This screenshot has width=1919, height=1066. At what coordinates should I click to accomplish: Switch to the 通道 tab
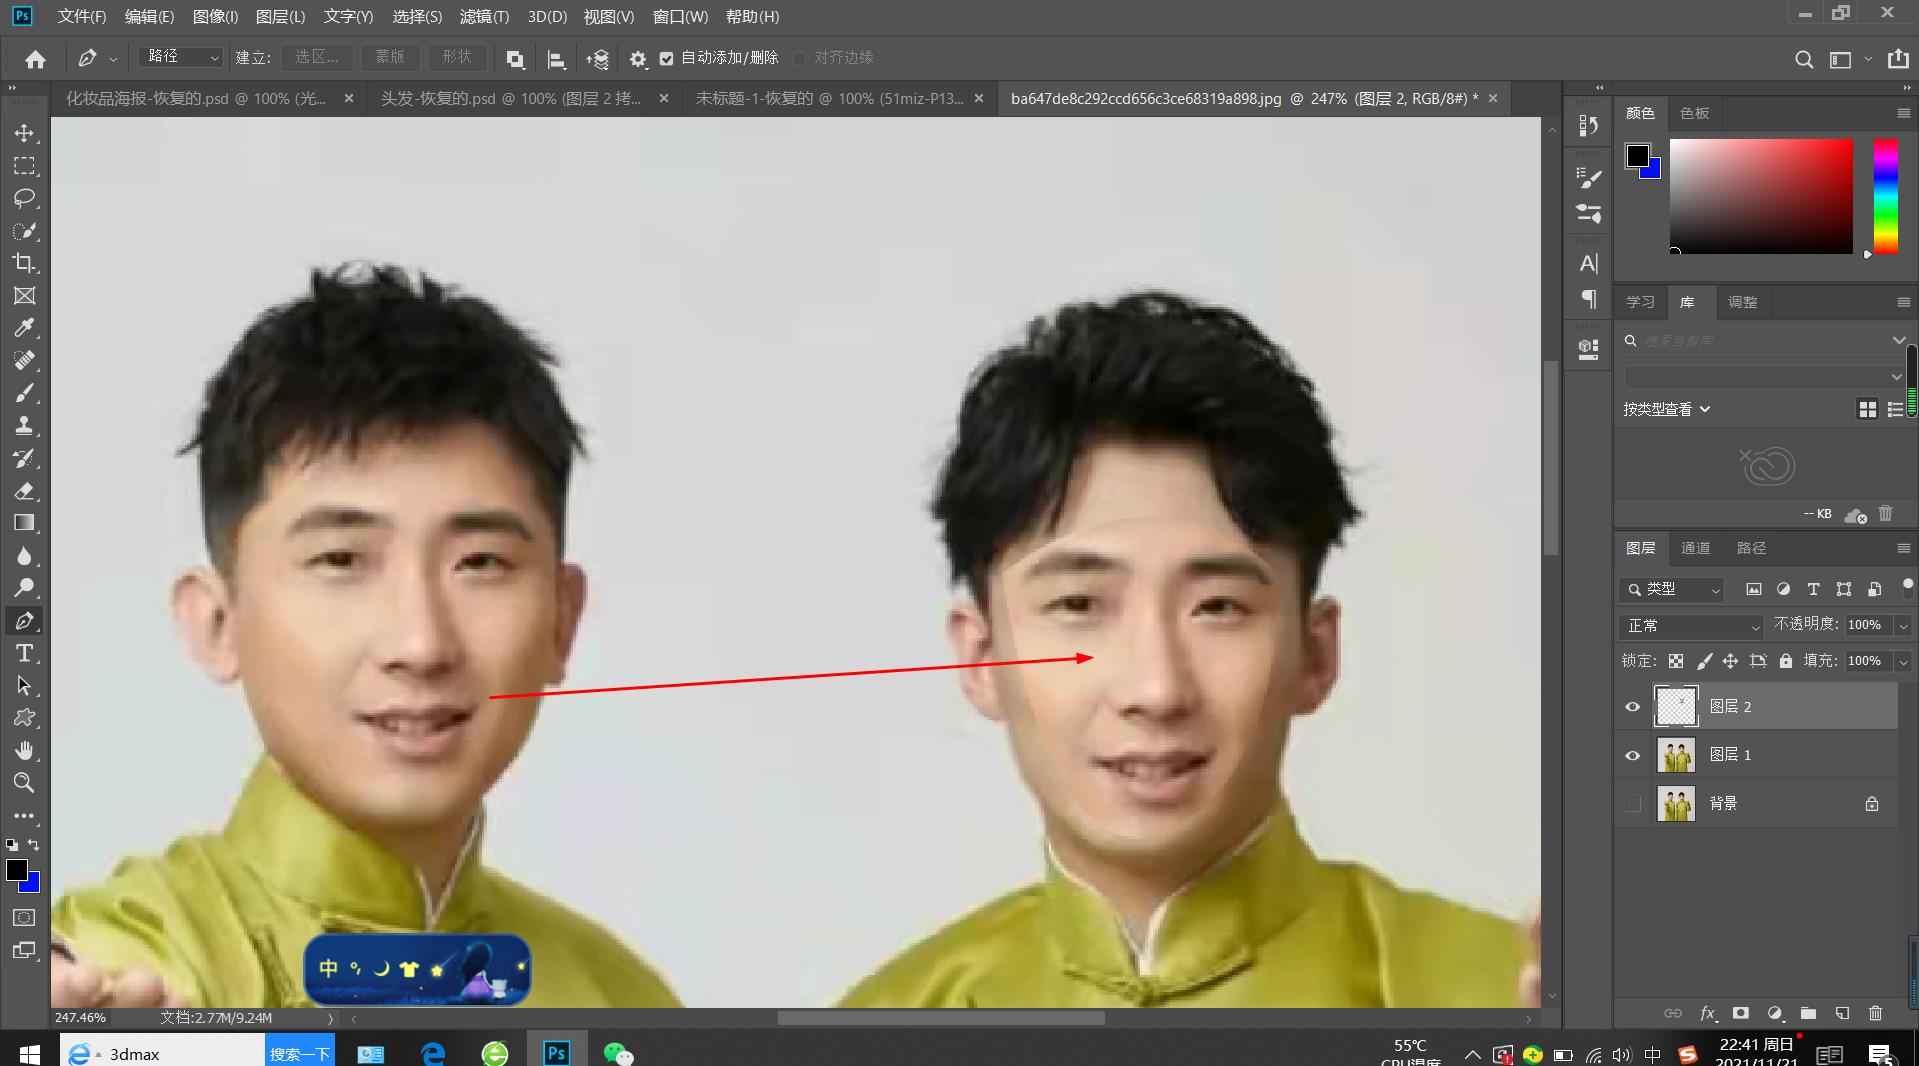1695,548
